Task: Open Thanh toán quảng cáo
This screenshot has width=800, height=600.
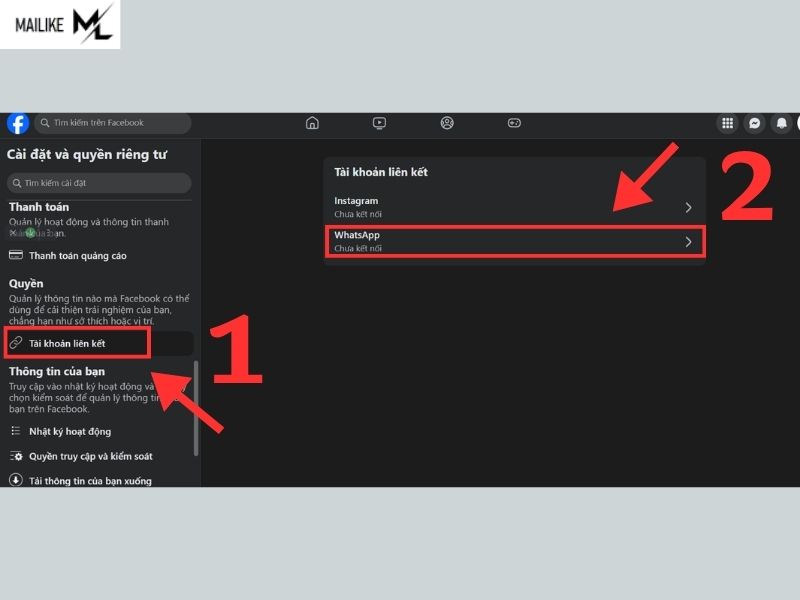Action: click(78, 256)
